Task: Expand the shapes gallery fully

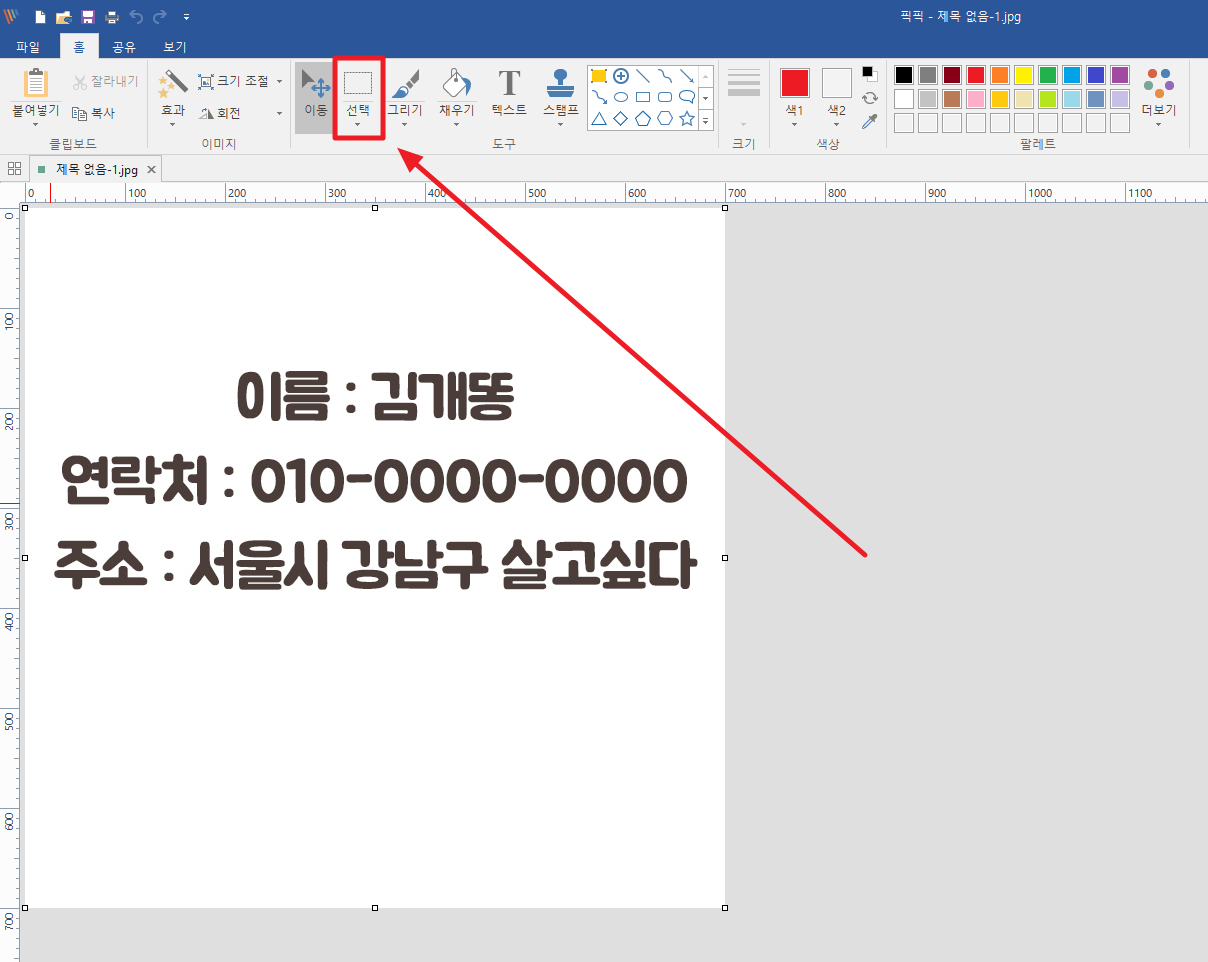Action: pyautogui.click(x=706, y=120)
